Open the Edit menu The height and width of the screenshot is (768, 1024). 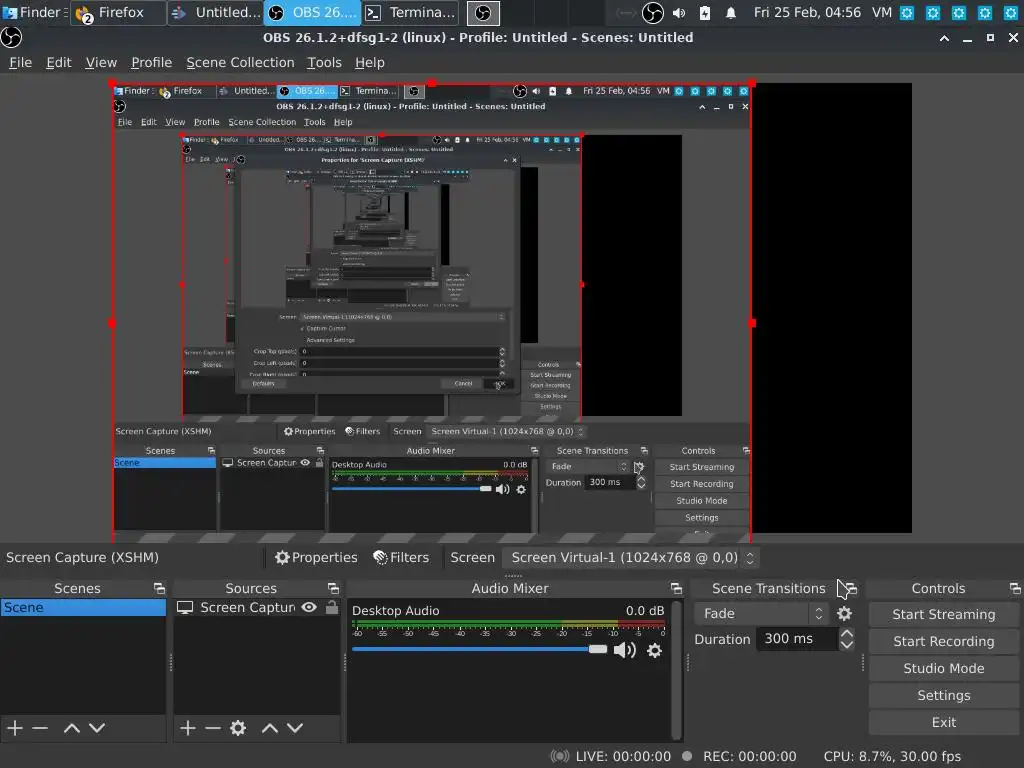(59, 63)
